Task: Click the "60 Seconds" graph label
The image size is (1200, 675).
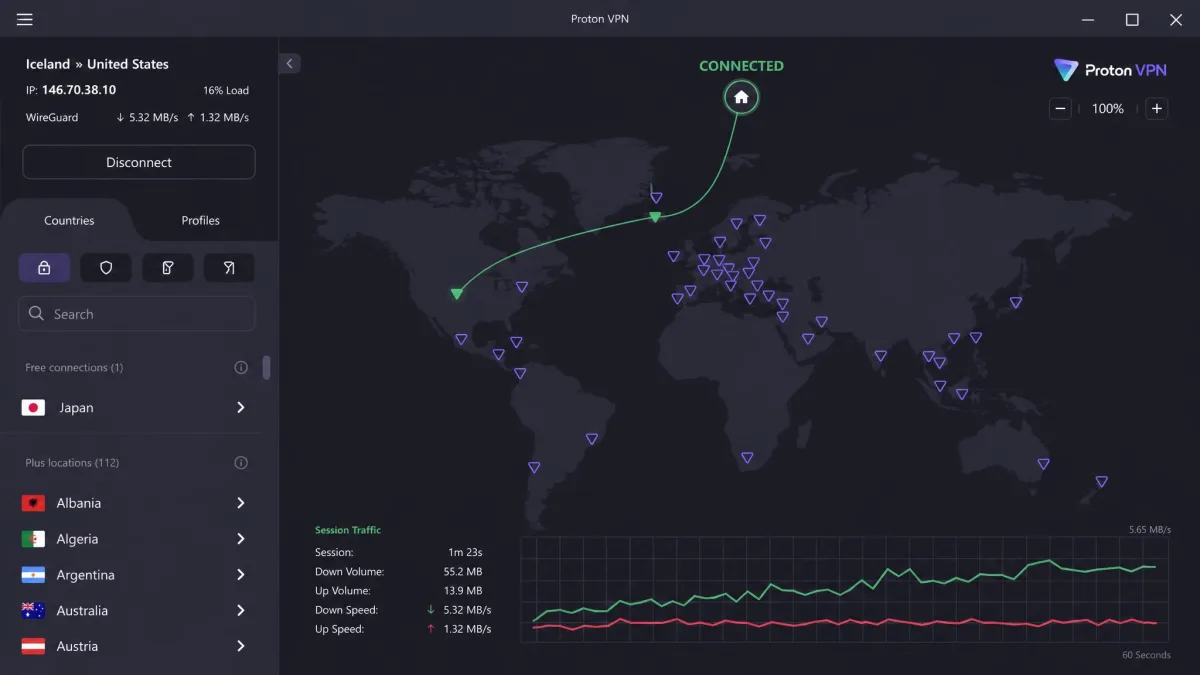Action: [x=1146, y=655]
